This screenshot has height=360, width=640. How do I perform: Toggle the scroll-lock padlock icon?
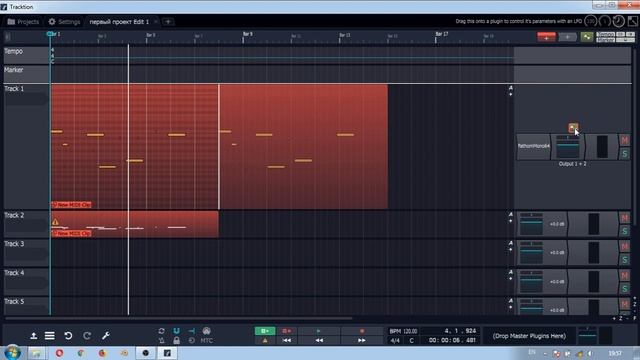[176, 340]
